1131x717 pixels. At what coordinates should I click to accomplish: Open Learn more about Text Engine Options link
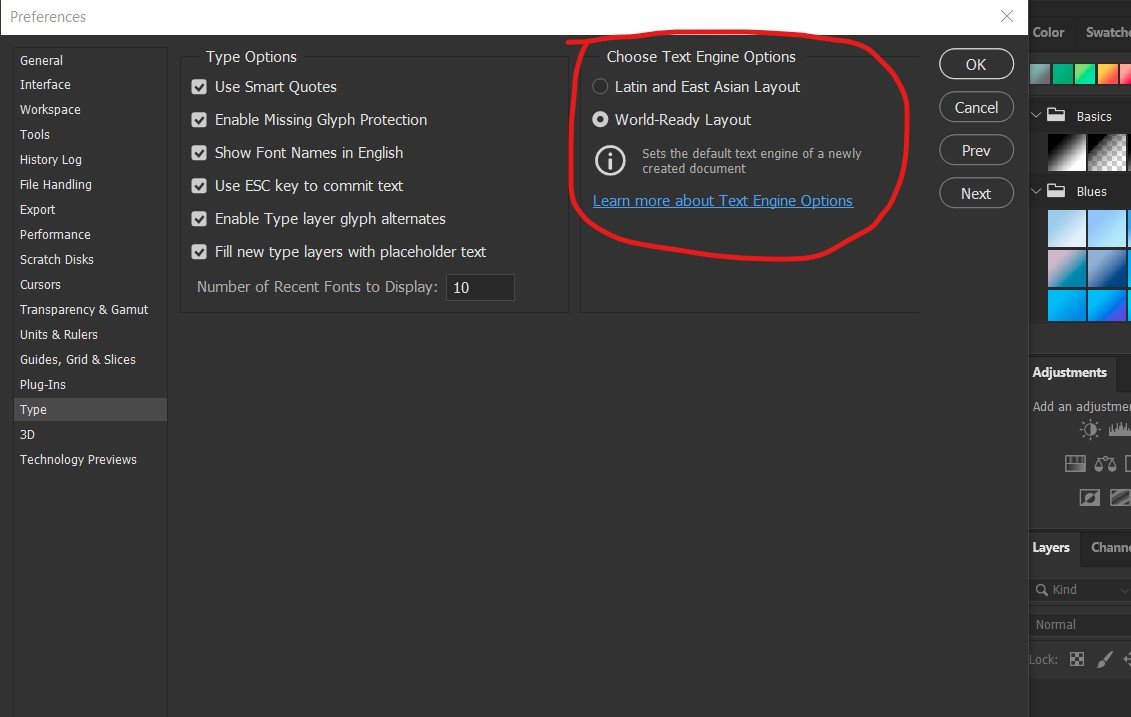[x=723, y=201]
